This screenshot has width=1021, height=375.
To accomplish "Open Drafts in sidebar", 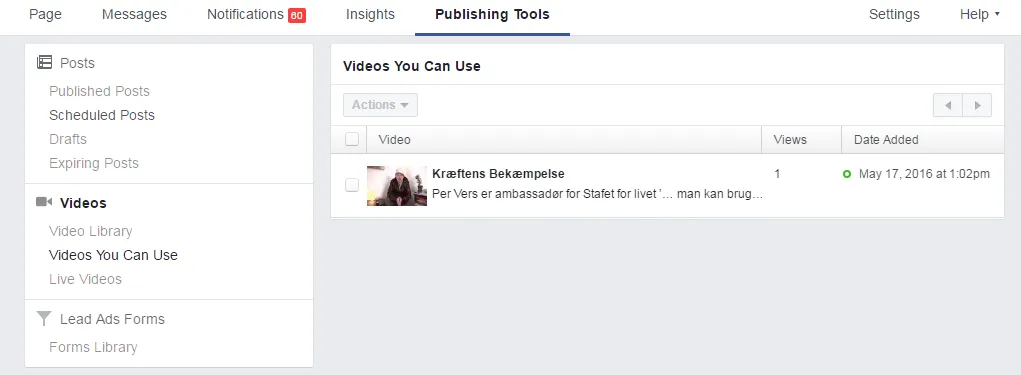I will pos(68,139).
